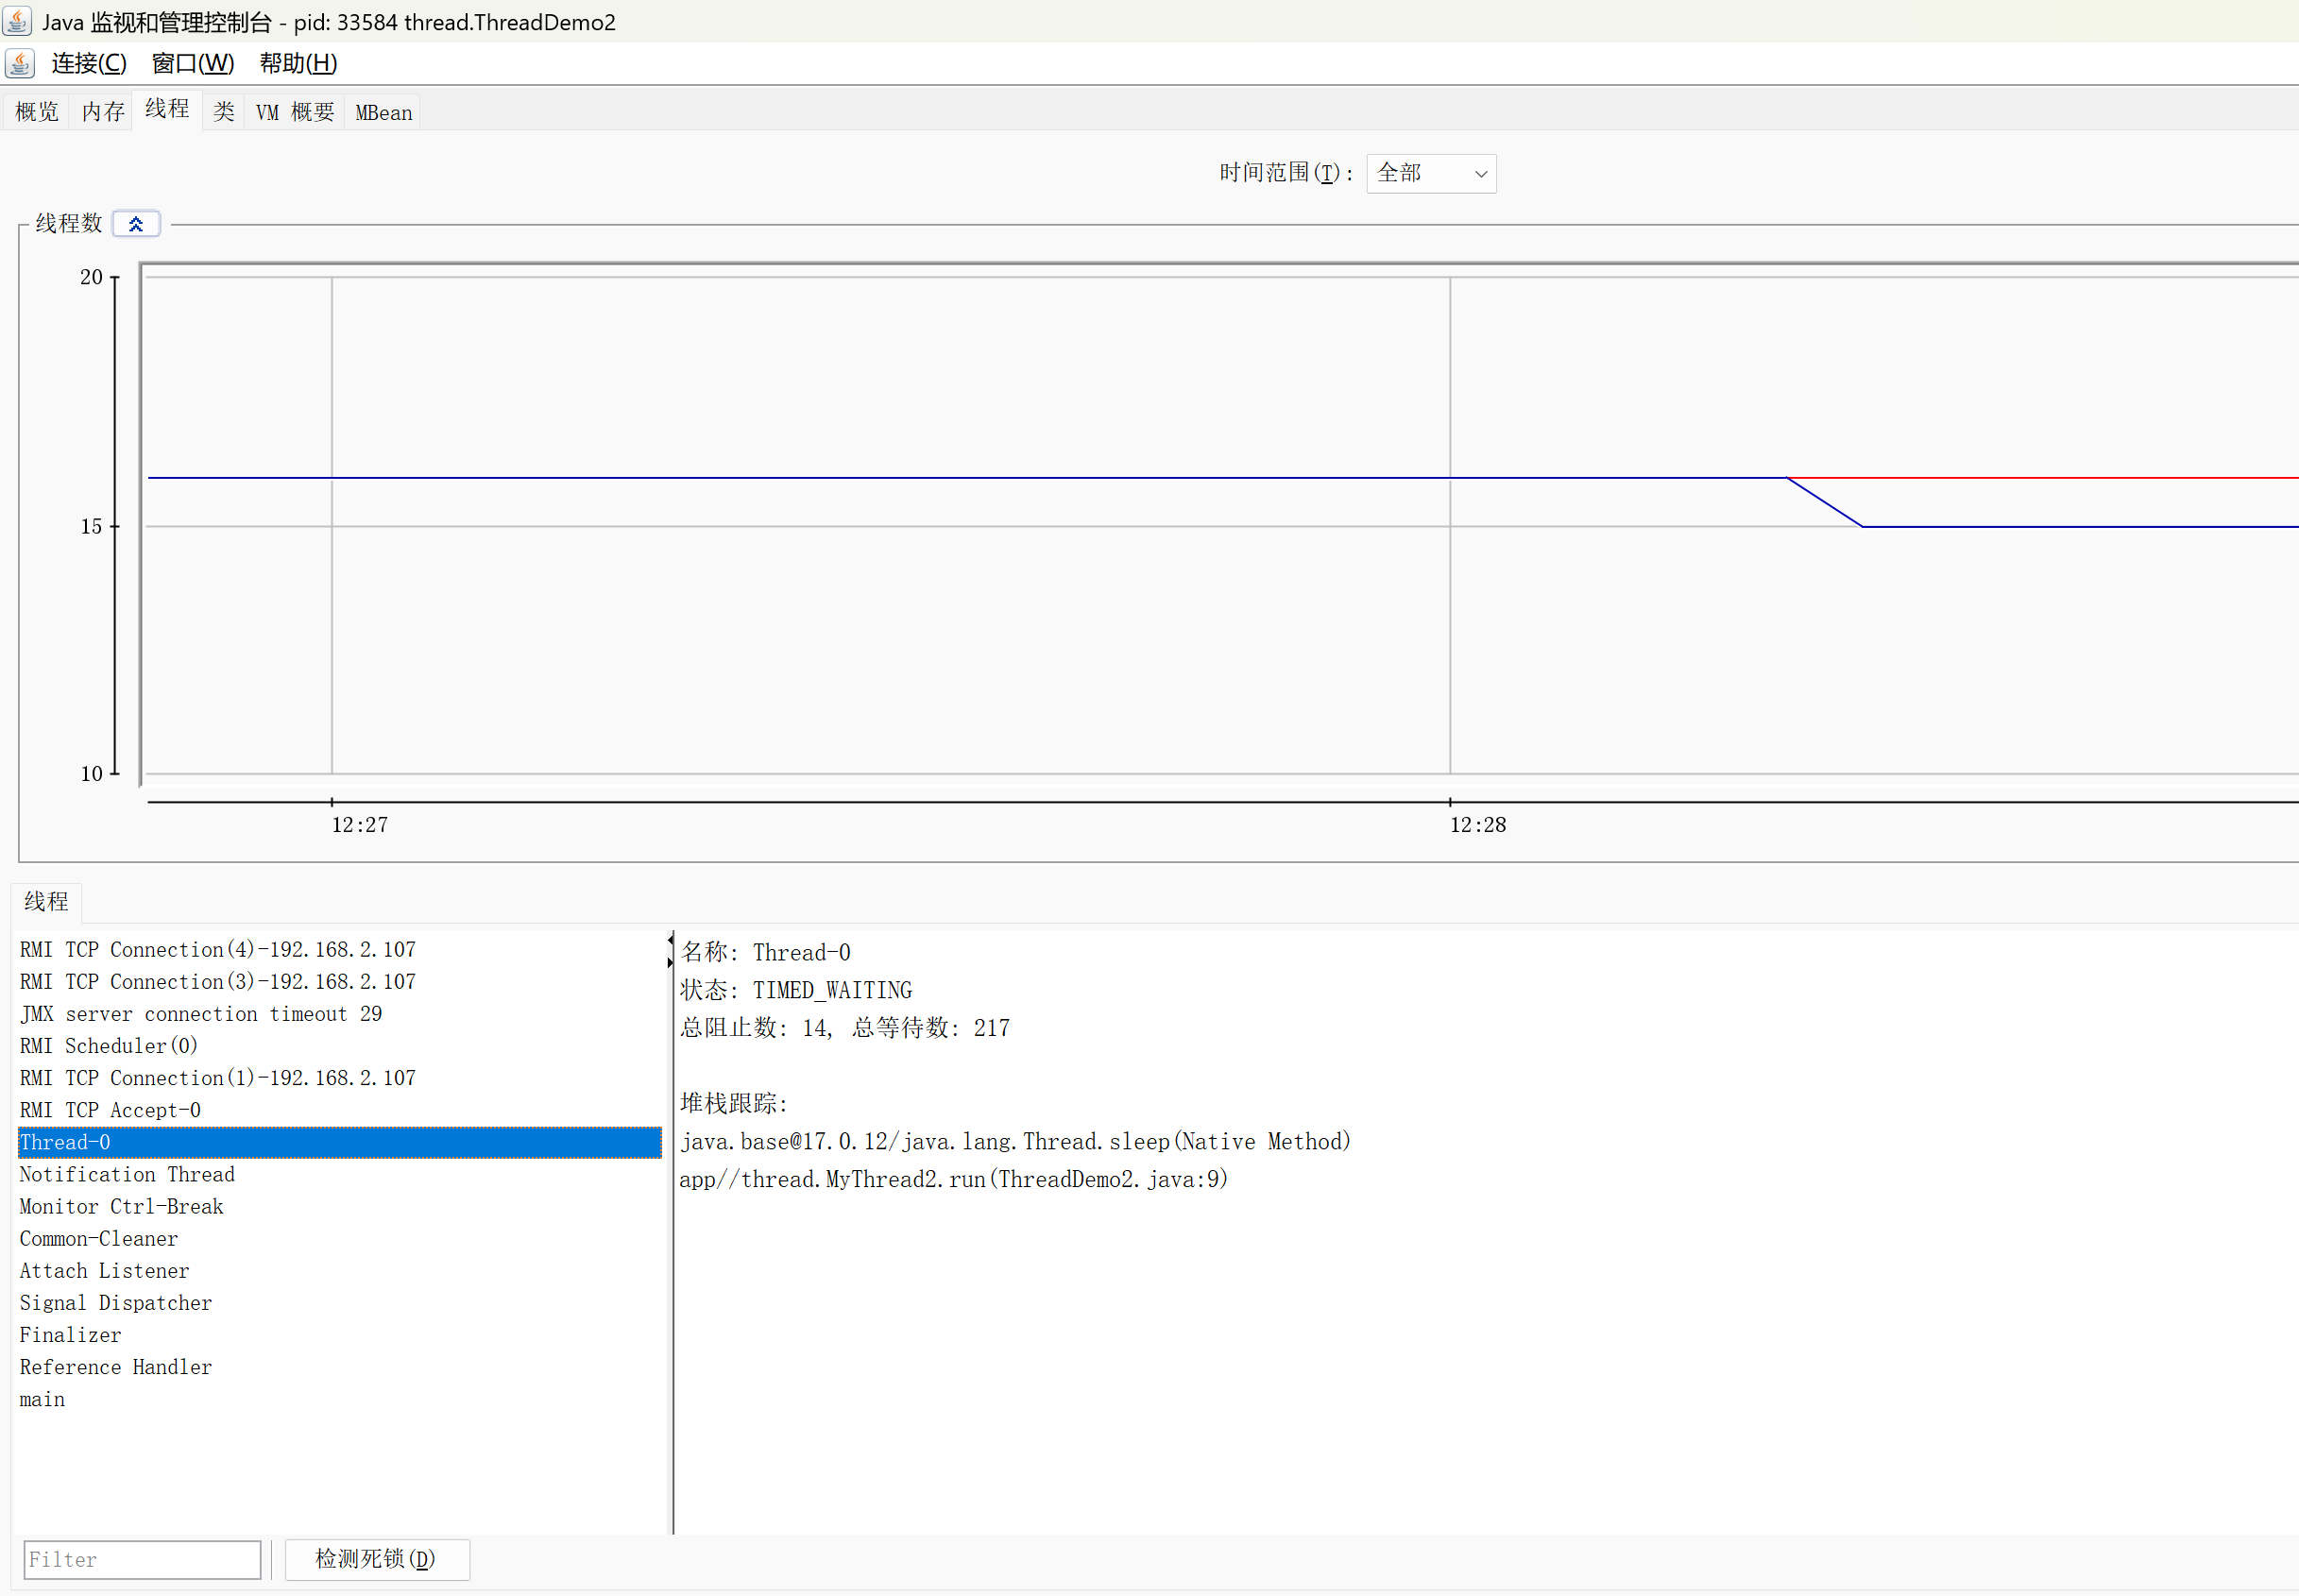The height and width of the screenshot is (1596, 2299).
Task: Select the Monitor Ctrl-Break thread
Action: pyautogui.click(x=339, y=1206)
